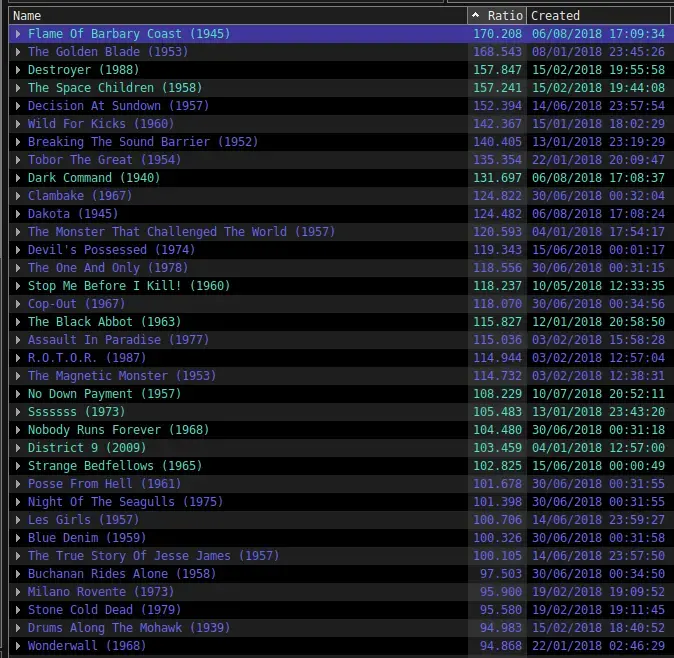The image size is (674, 658).
Task: Sort by the Ratio column header
Action: pos(504,16)
